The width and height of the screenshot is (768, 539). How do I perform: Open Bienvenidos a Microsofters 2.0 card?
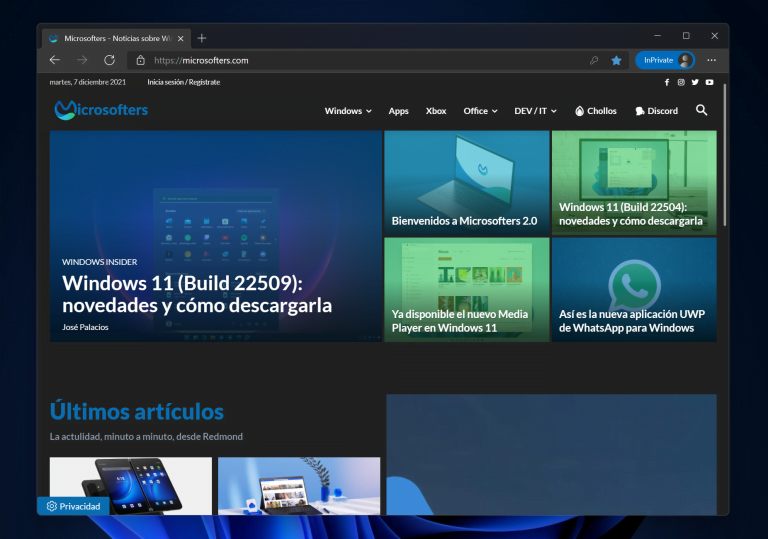467,182
